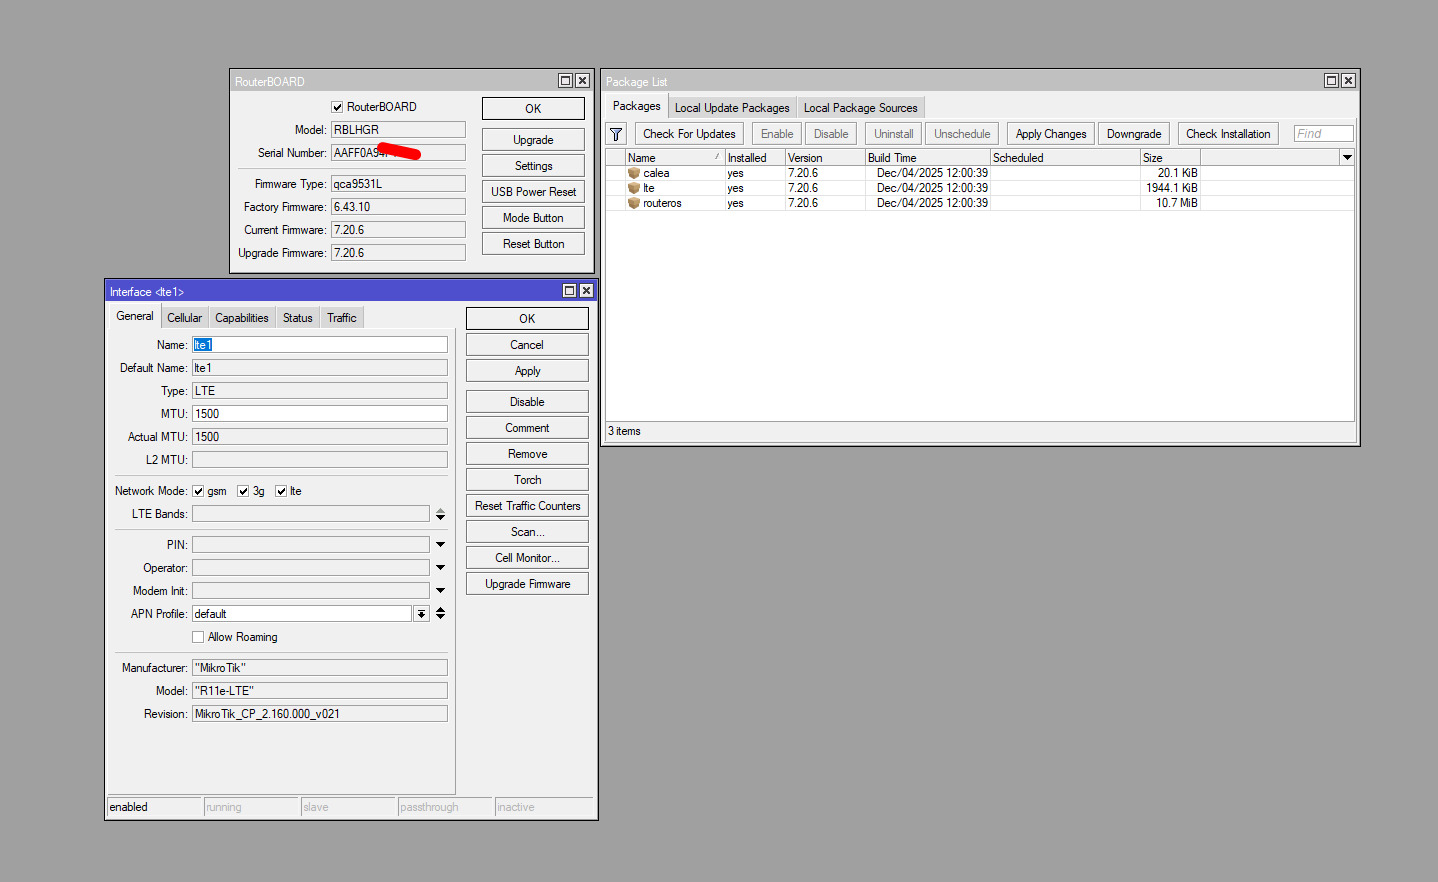Viewport: 1438px width, 882px height.
Task: Select the calea package icon
Action: tap(633, 173)
